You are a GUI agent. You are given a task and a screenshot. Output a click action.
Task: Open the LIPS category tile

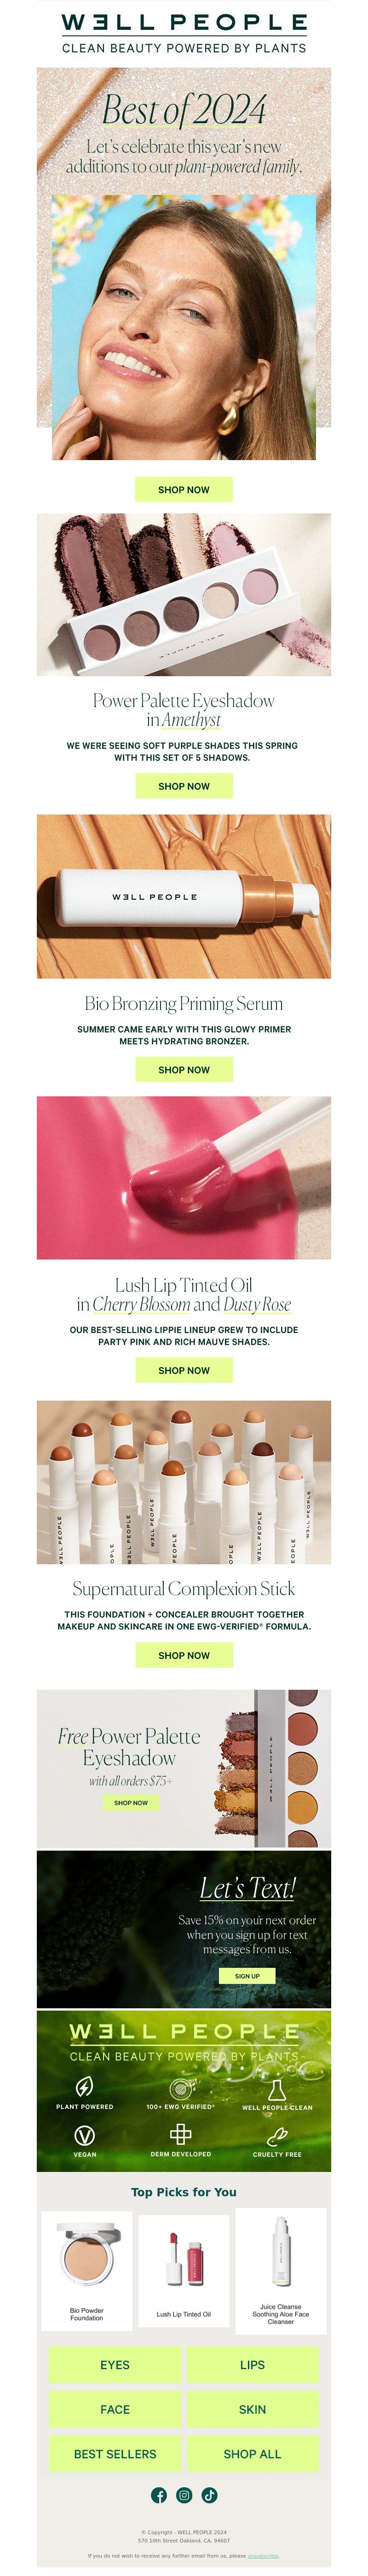252,2364
